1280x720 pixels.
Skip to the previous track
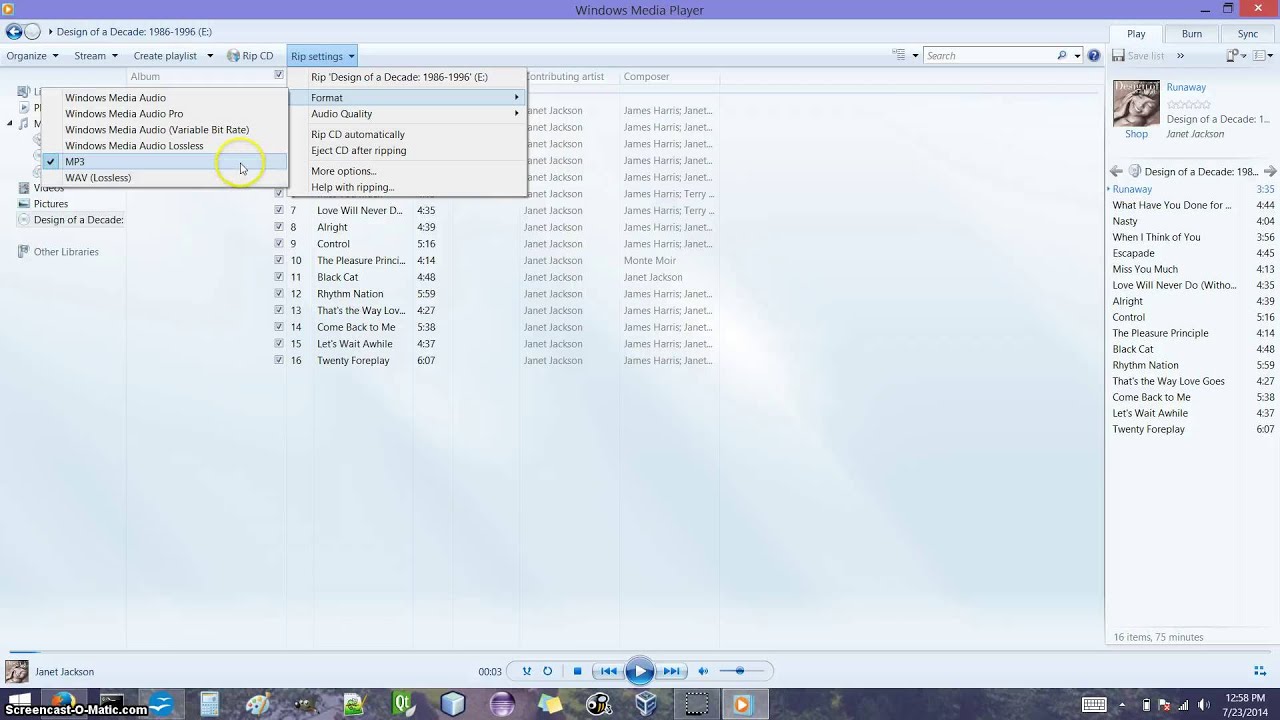tap(608, 671)
